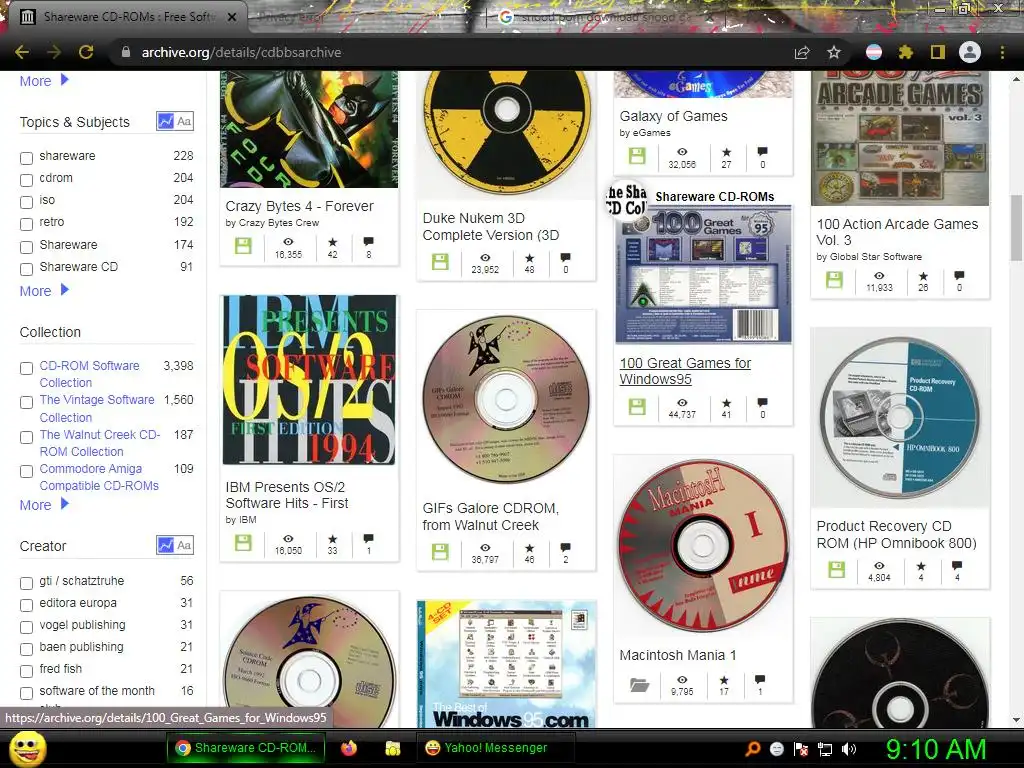1024x768 pixels.
Task: Open the Macintosh Mania disc thumbnail
Action: [703, 546]
